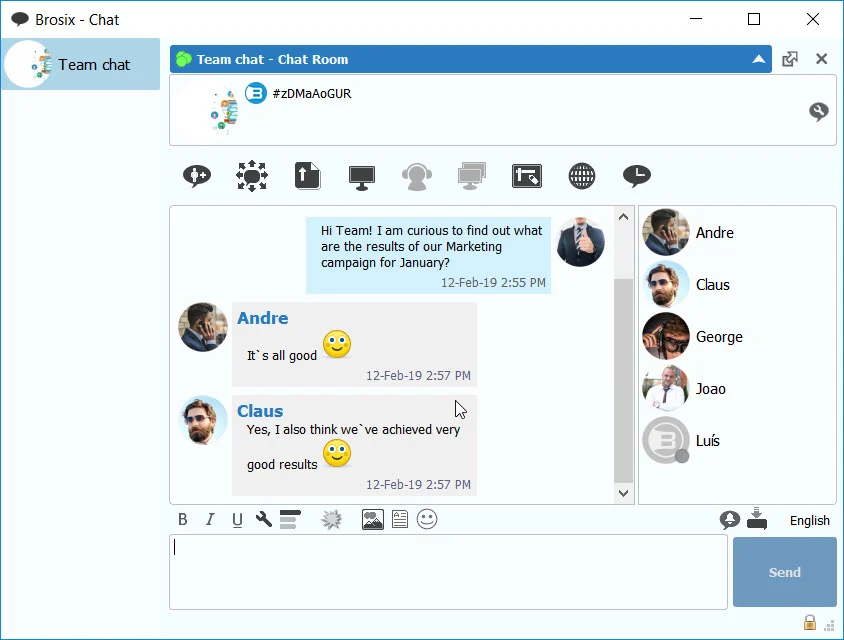Open co-browsing with the globe icon
The image size is (844, 640).
(582, 176)
